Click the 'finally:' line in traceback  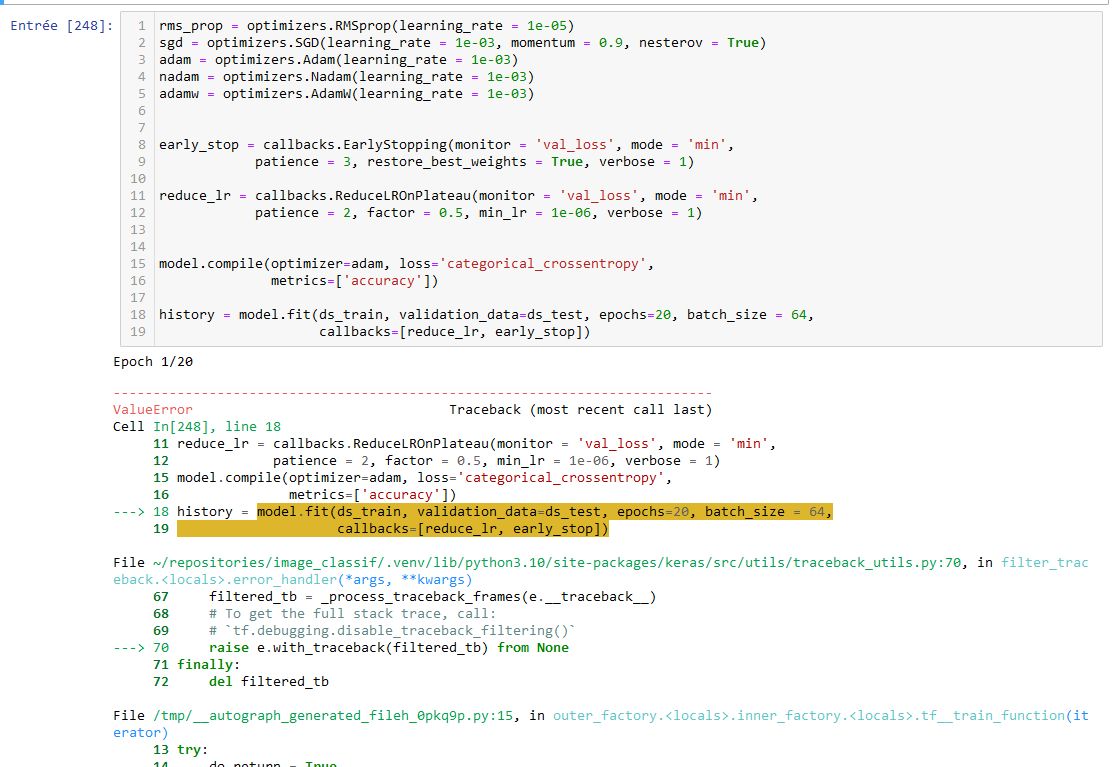coord(209,664)
